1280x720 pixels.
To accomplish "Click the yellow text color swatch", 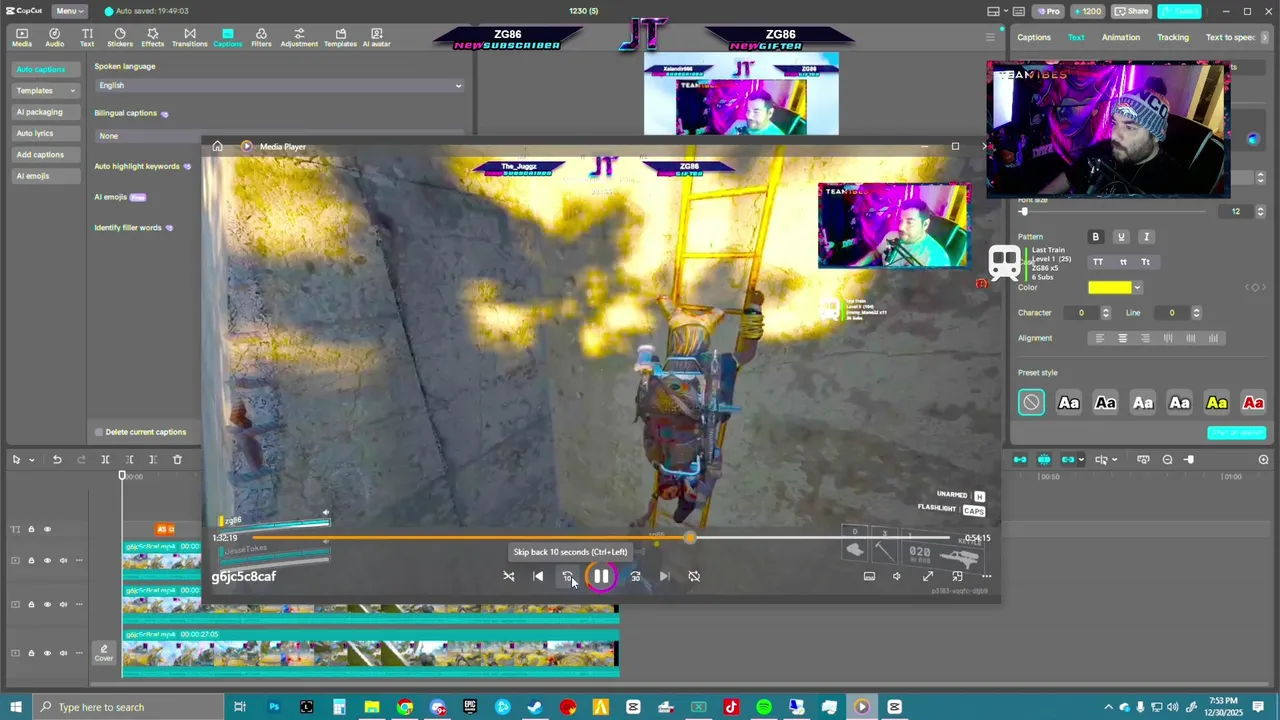I will coord(1110,288).
